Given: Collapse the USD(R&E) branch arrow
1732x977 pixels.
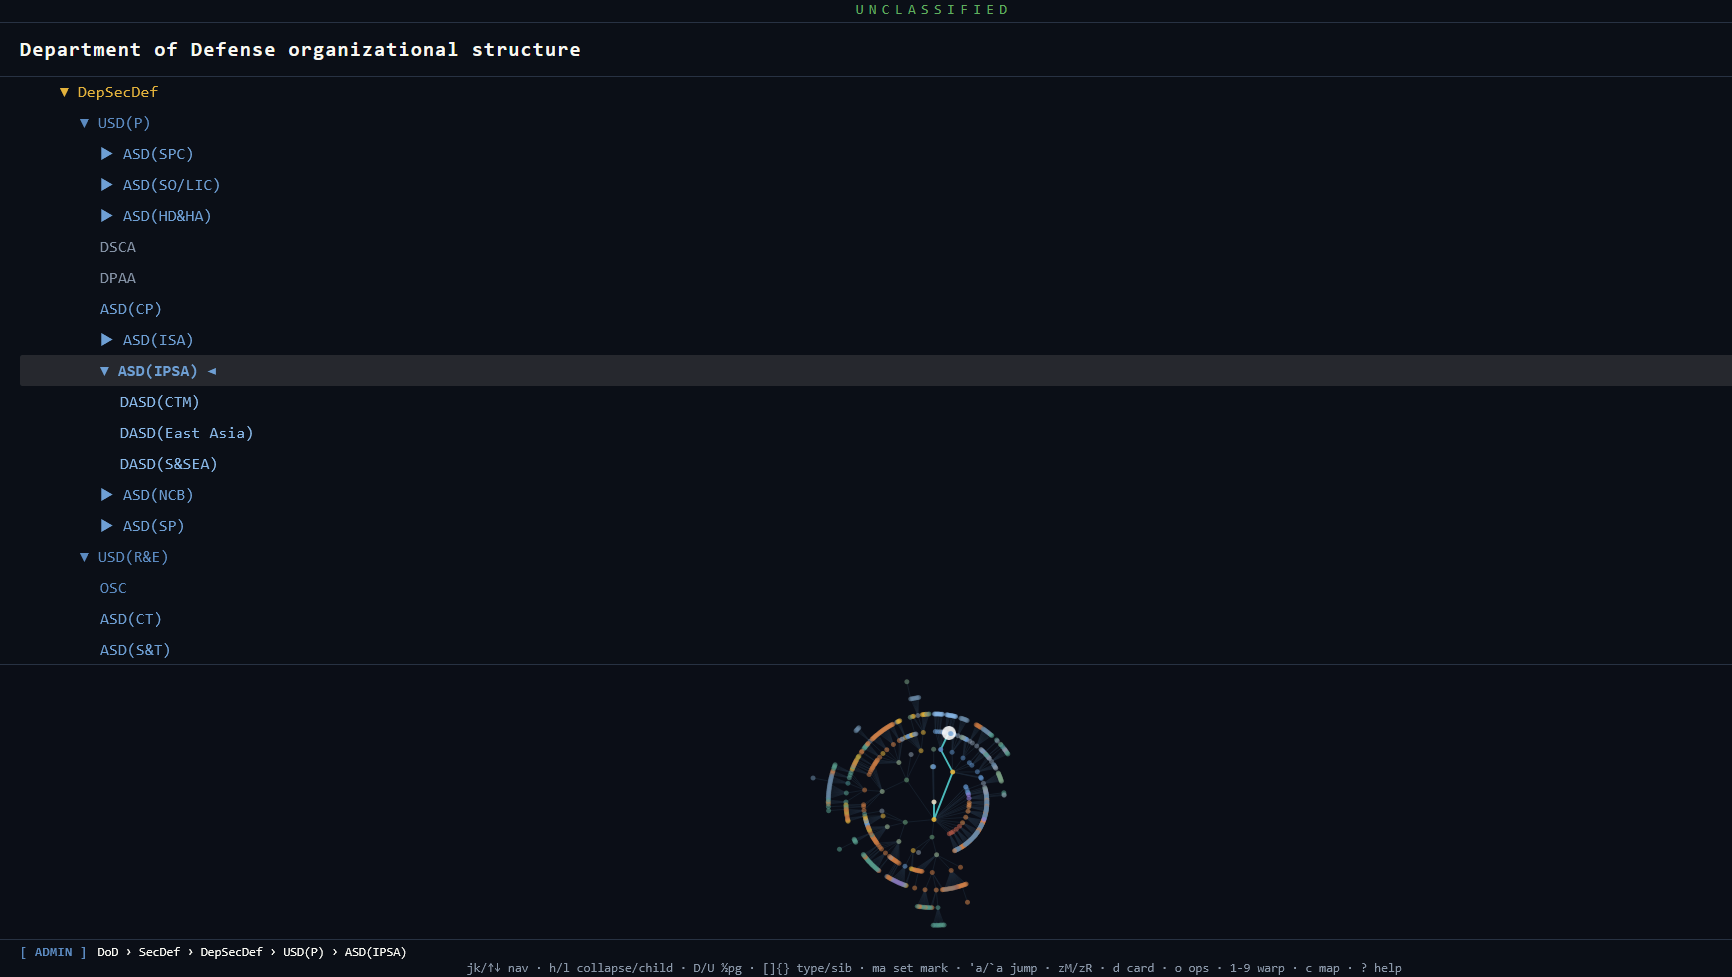Looking at the screenshot, I should [84, 557].
